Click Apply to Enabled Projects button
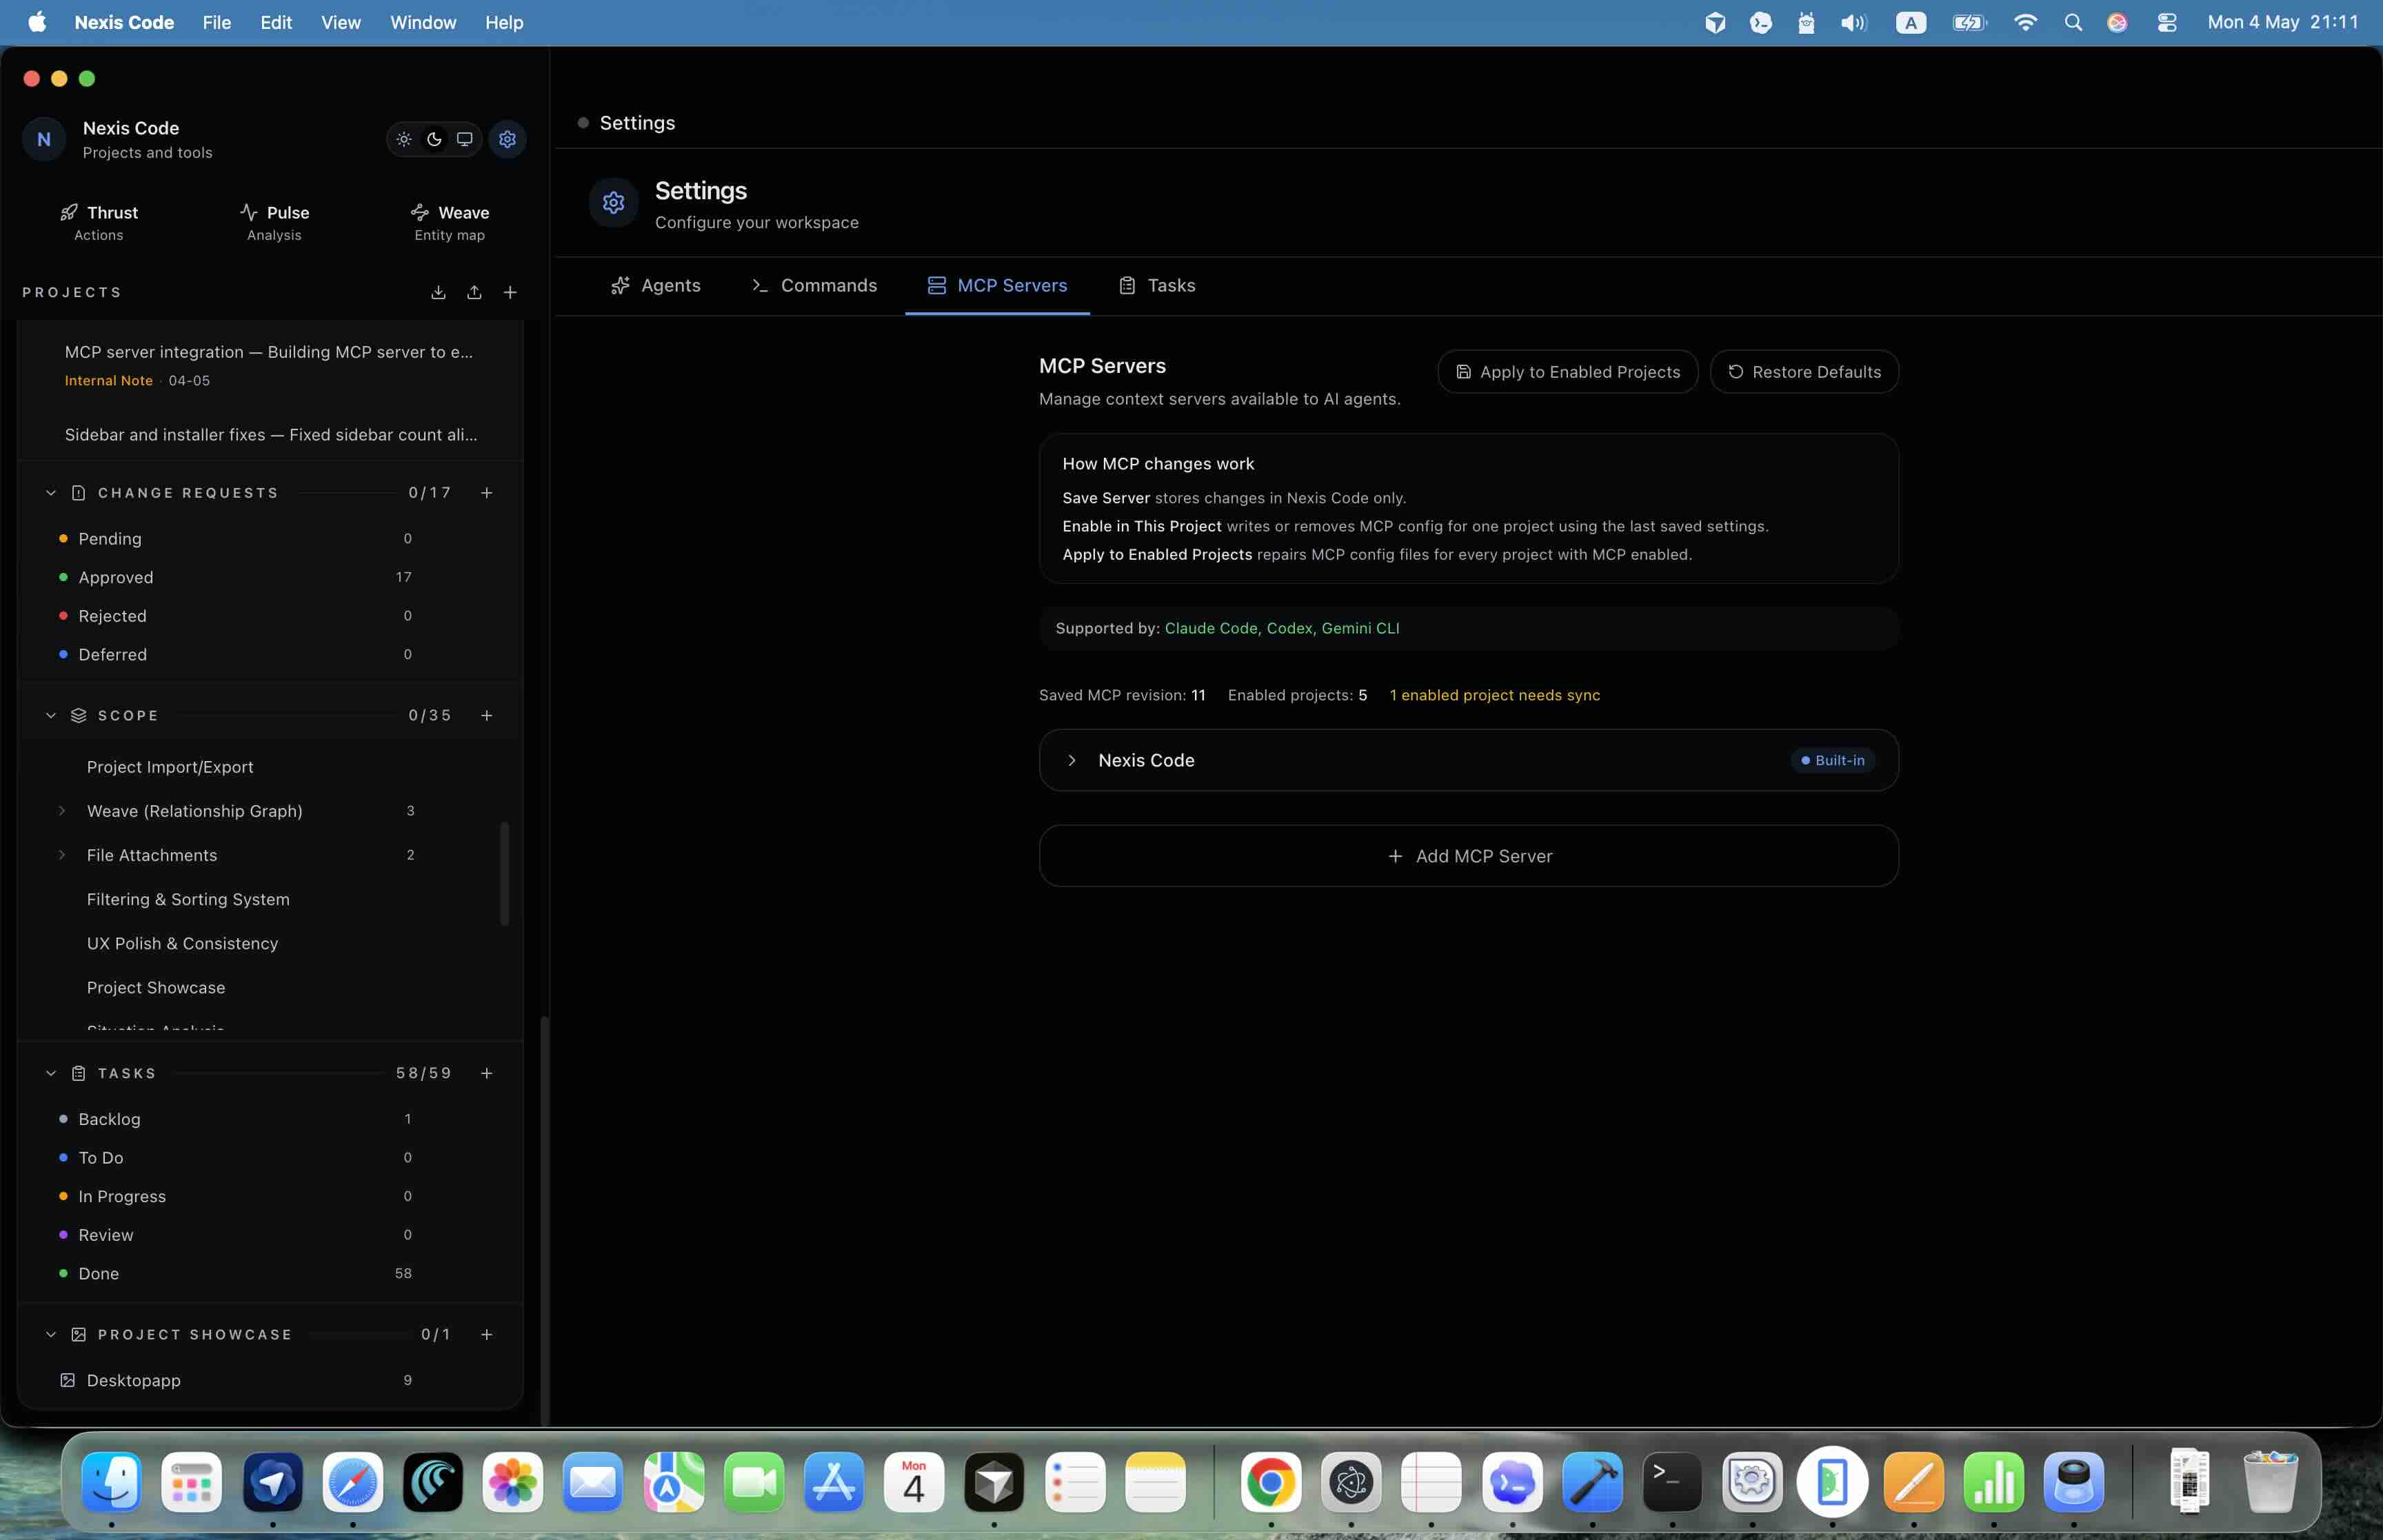This screenshot has height=1540, width=2383. 1568,372
